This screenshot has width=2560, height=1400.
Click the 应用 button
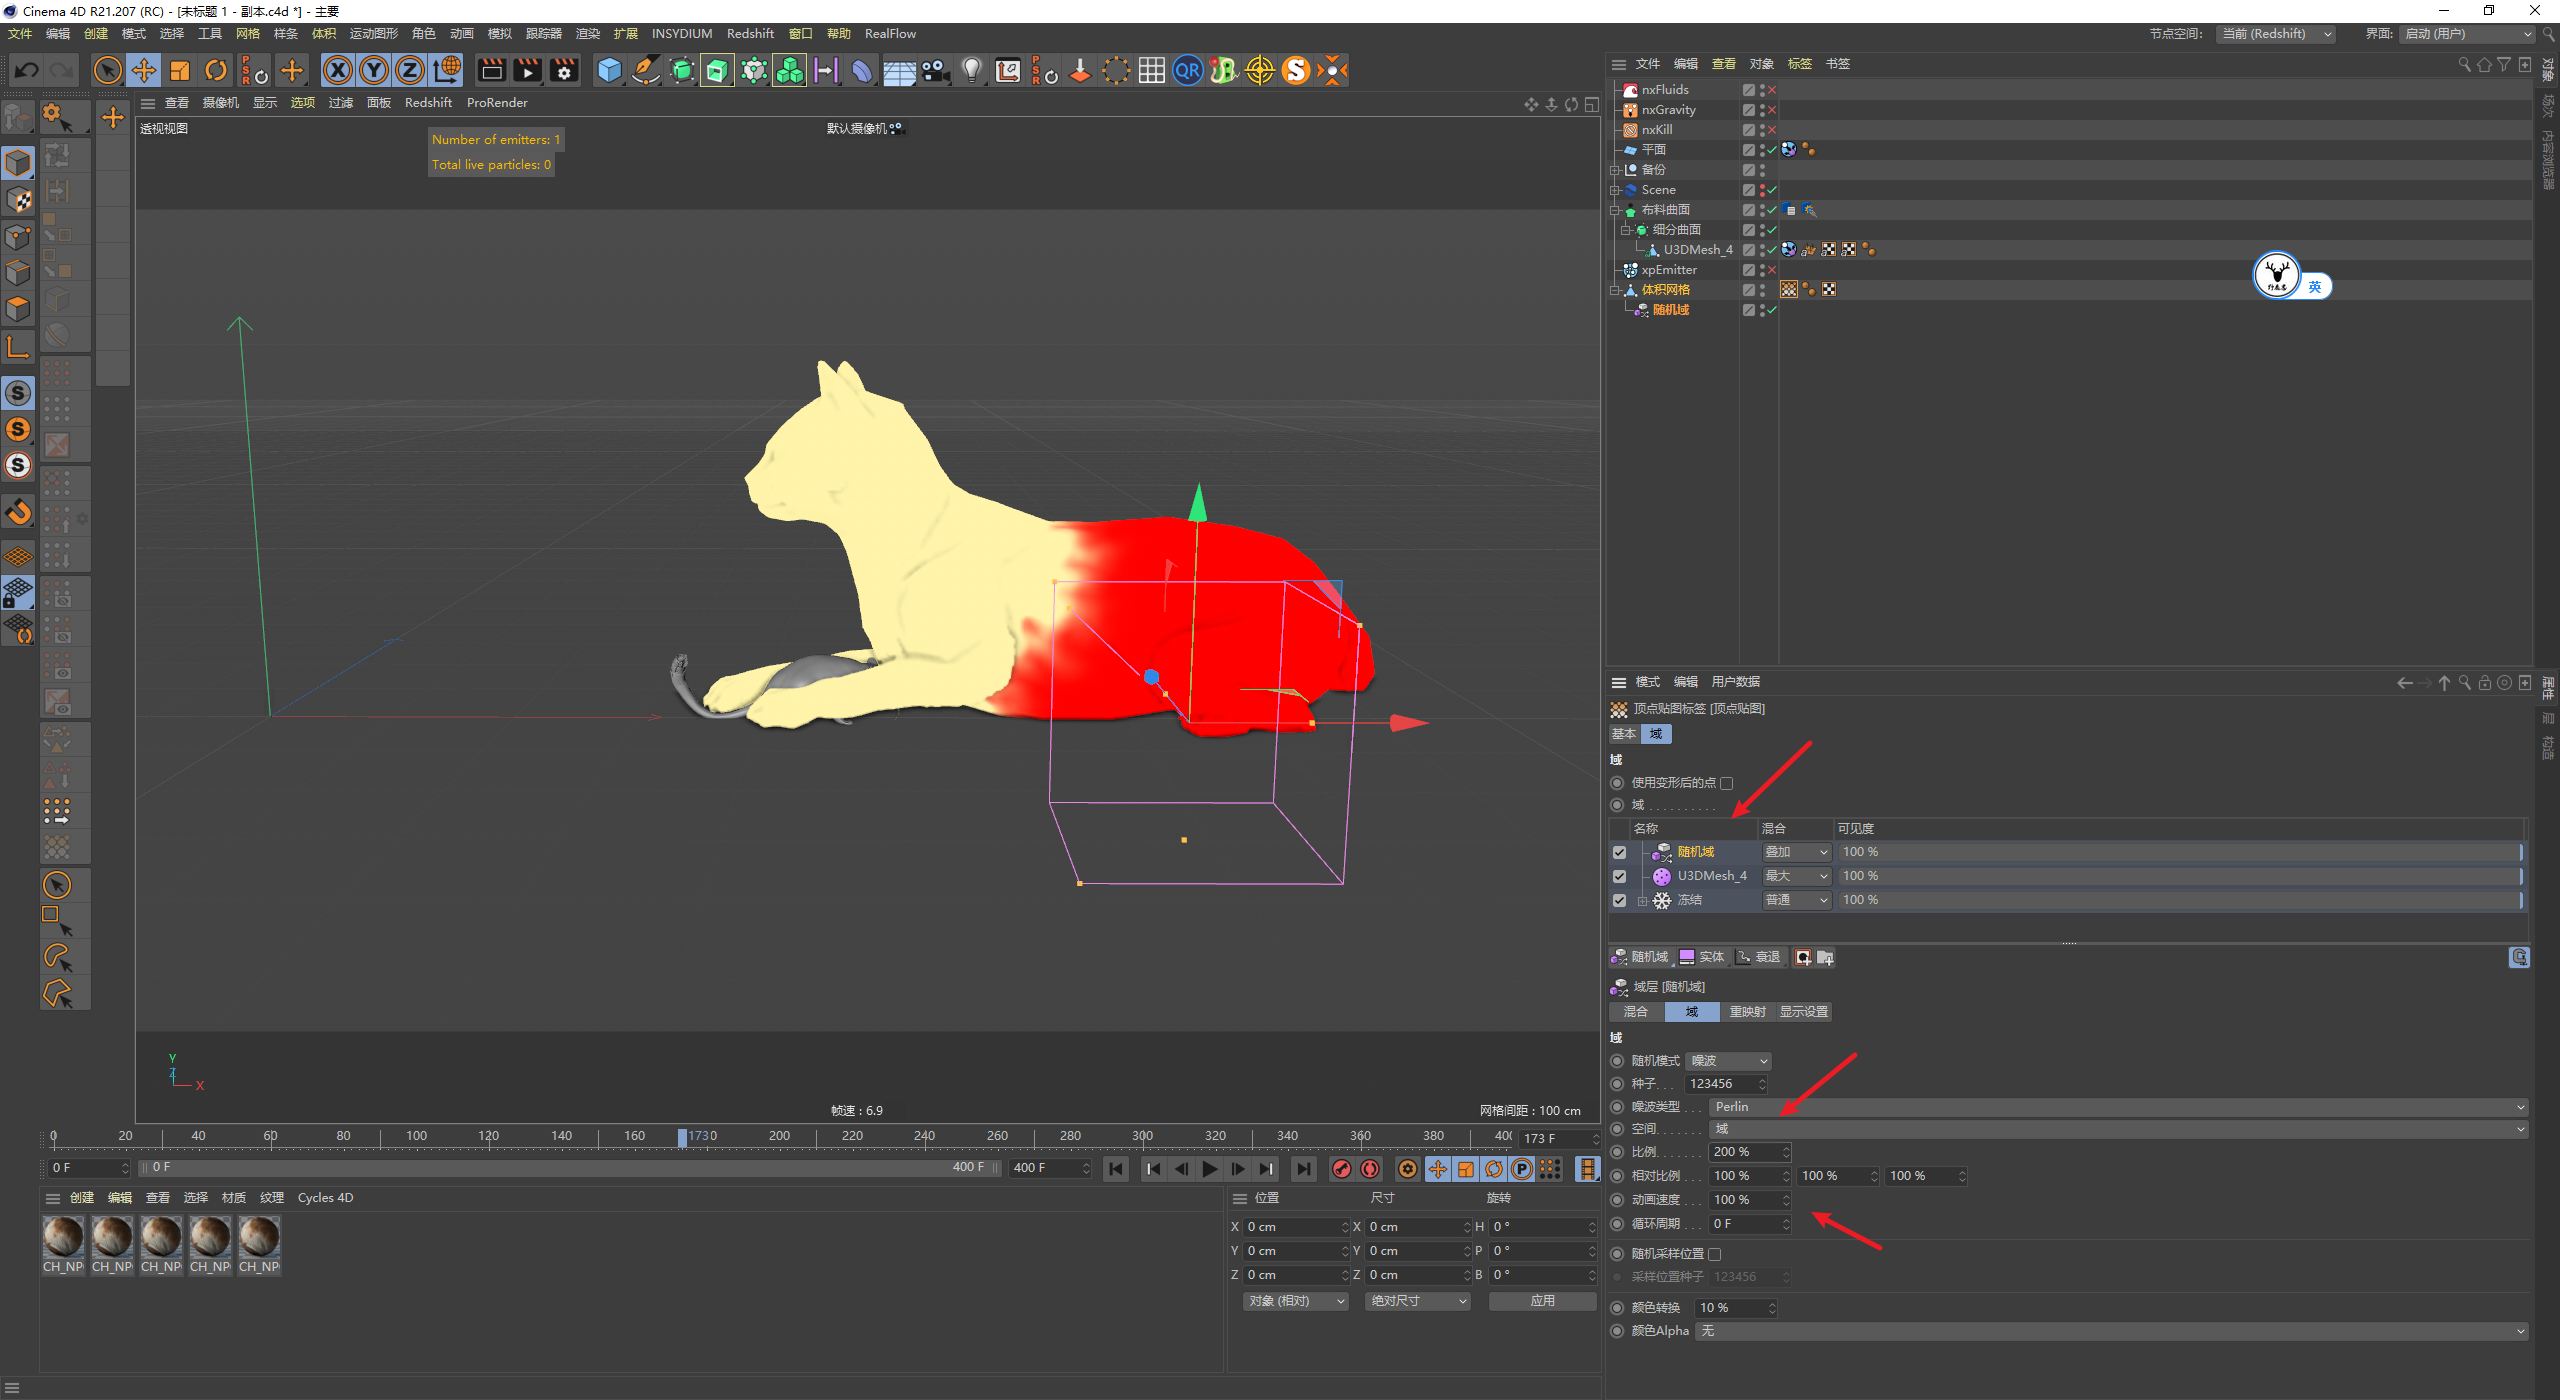coord(1542,1301)
